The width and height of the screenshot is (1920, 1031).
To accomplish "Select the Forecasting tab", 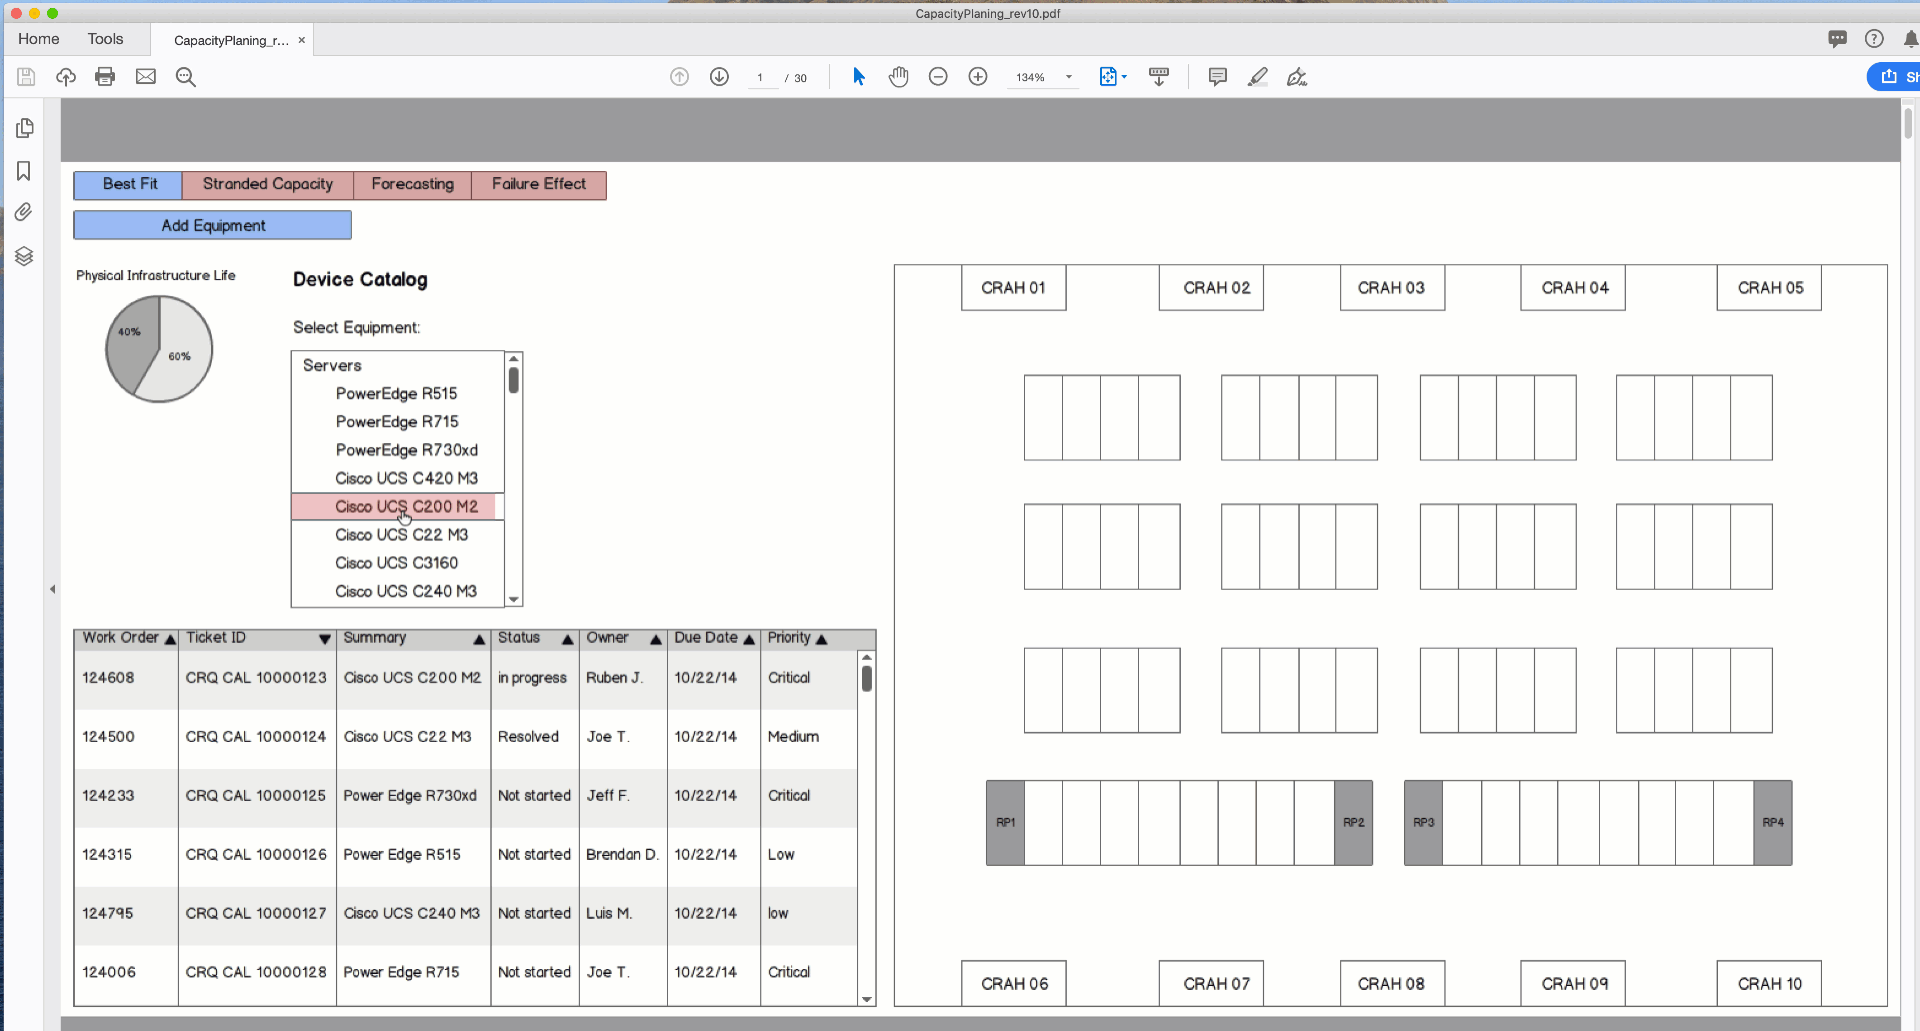I will click(412, 184).
